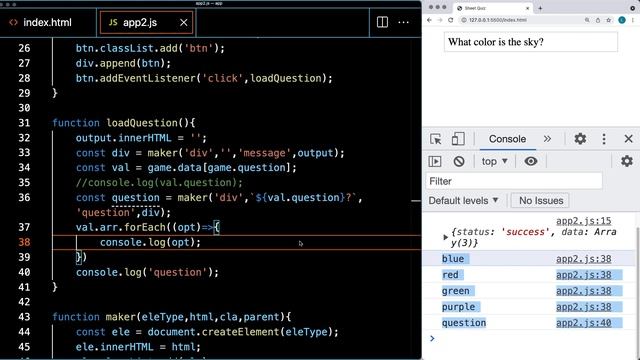Split the editor with the layout icon

[x=382, y=22]
